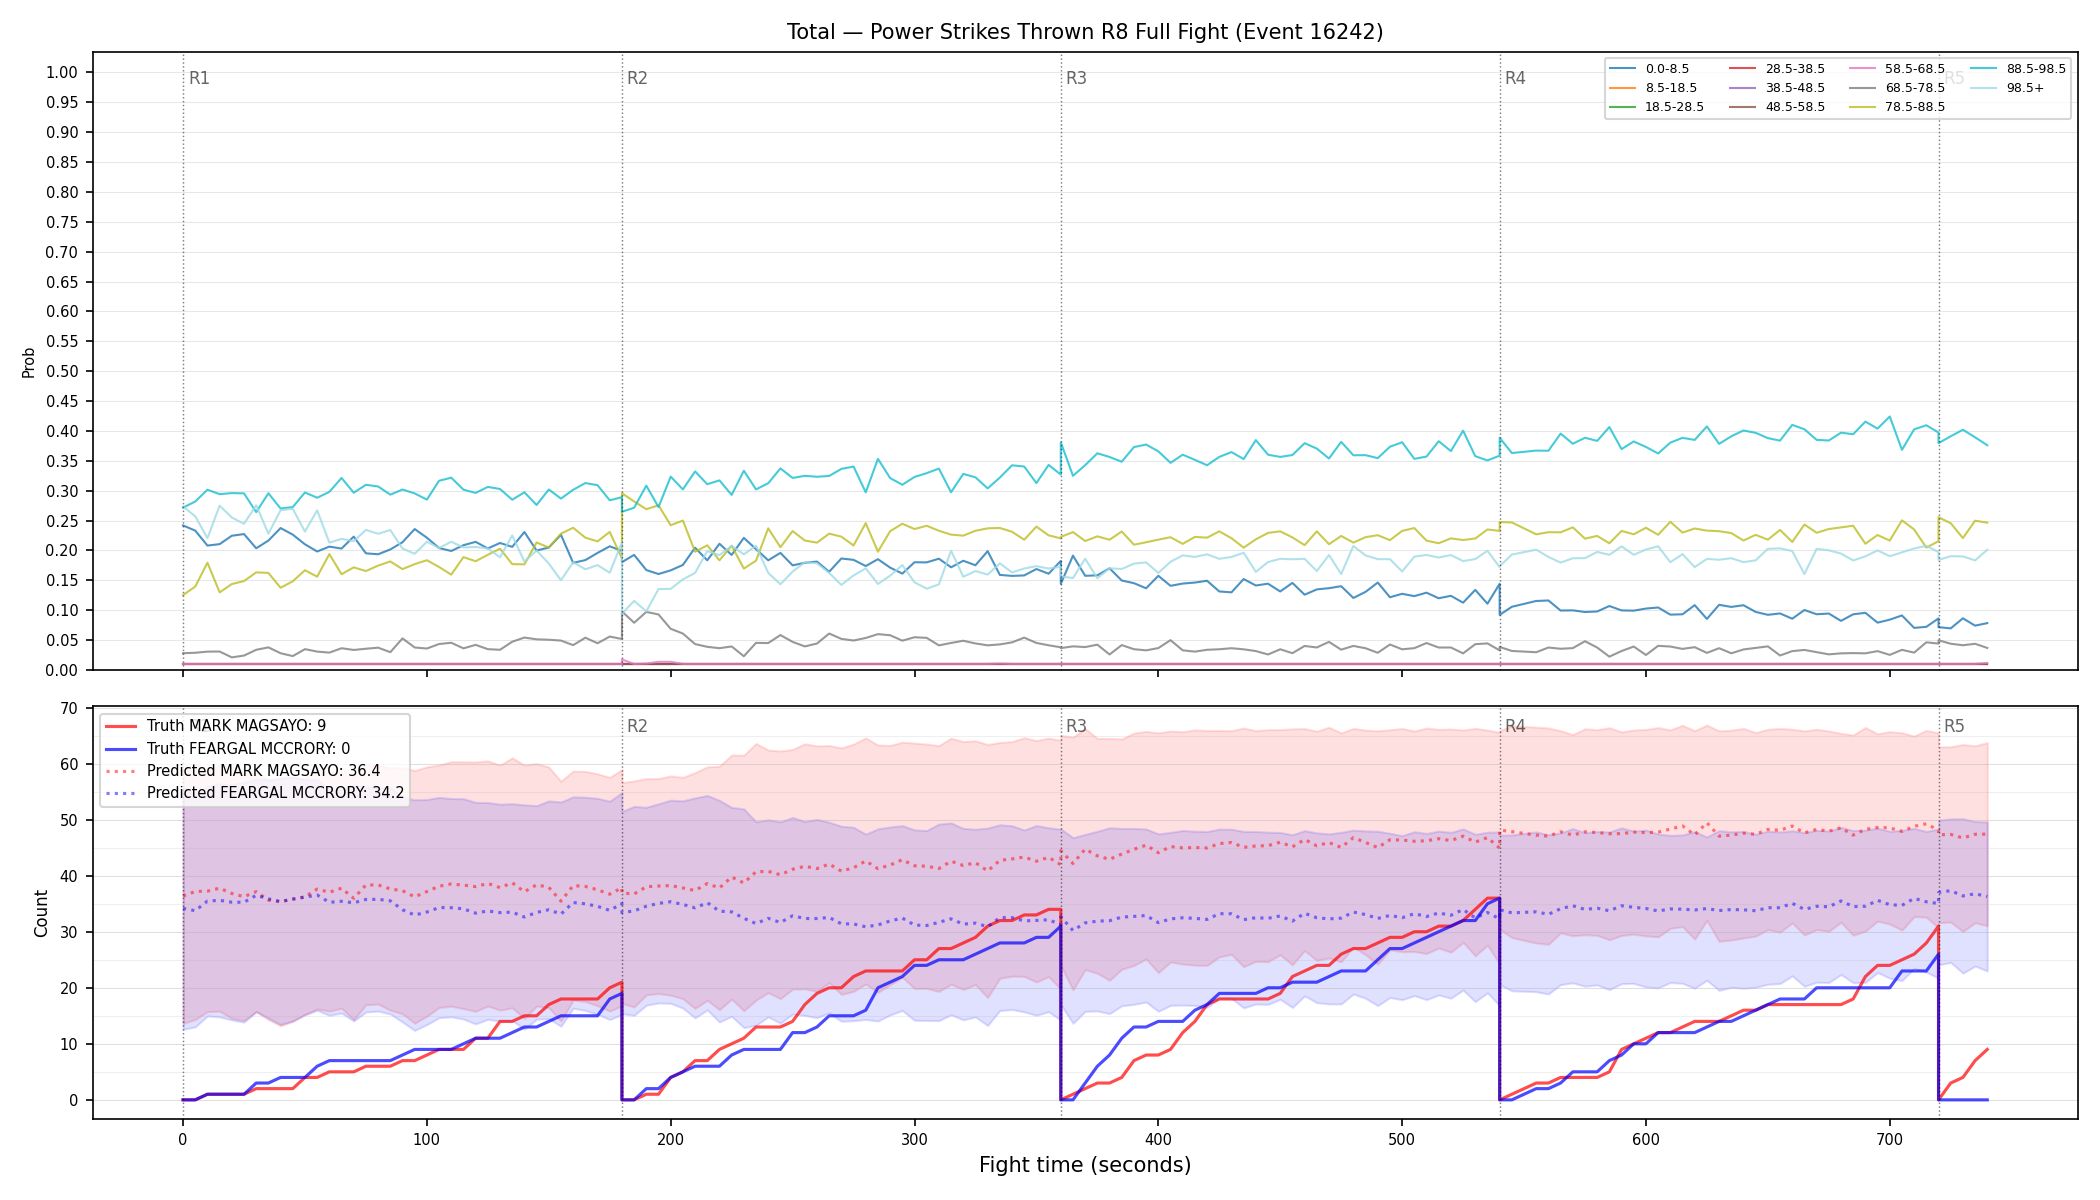Image resolution: width=2100 pixels, height=1200 pixels.
Task: Select legend entry 38.5-48.5
Action: click(1776, 88)
